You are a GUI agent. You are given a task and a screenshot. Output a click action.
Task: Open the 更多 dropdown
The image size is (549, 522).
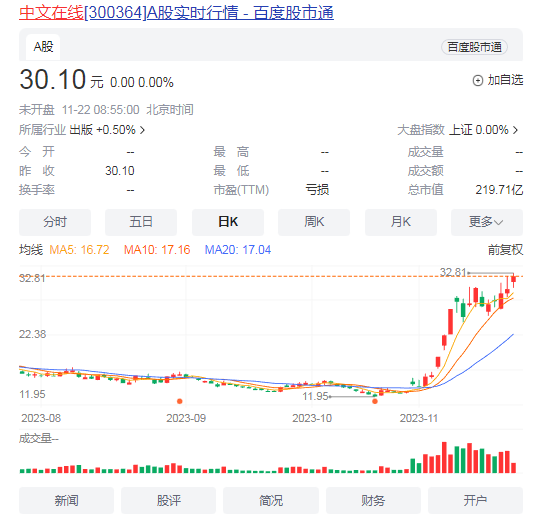coord(487,222)
